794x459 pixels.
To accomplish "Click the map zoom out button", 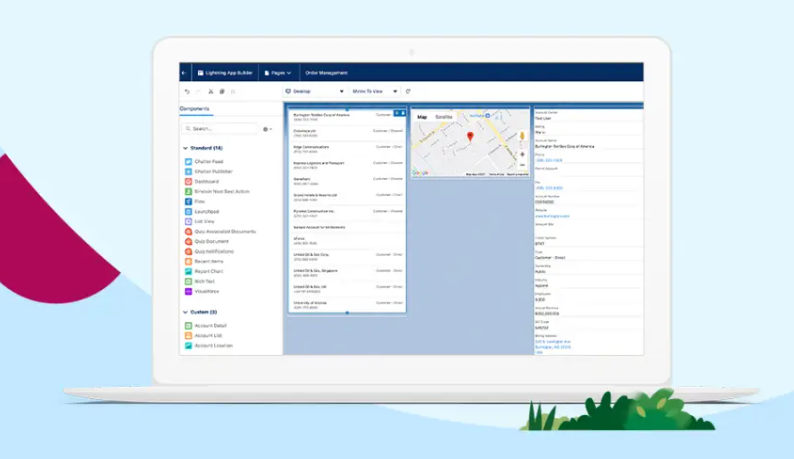I will pyautogui.click(x=522, y=165).
